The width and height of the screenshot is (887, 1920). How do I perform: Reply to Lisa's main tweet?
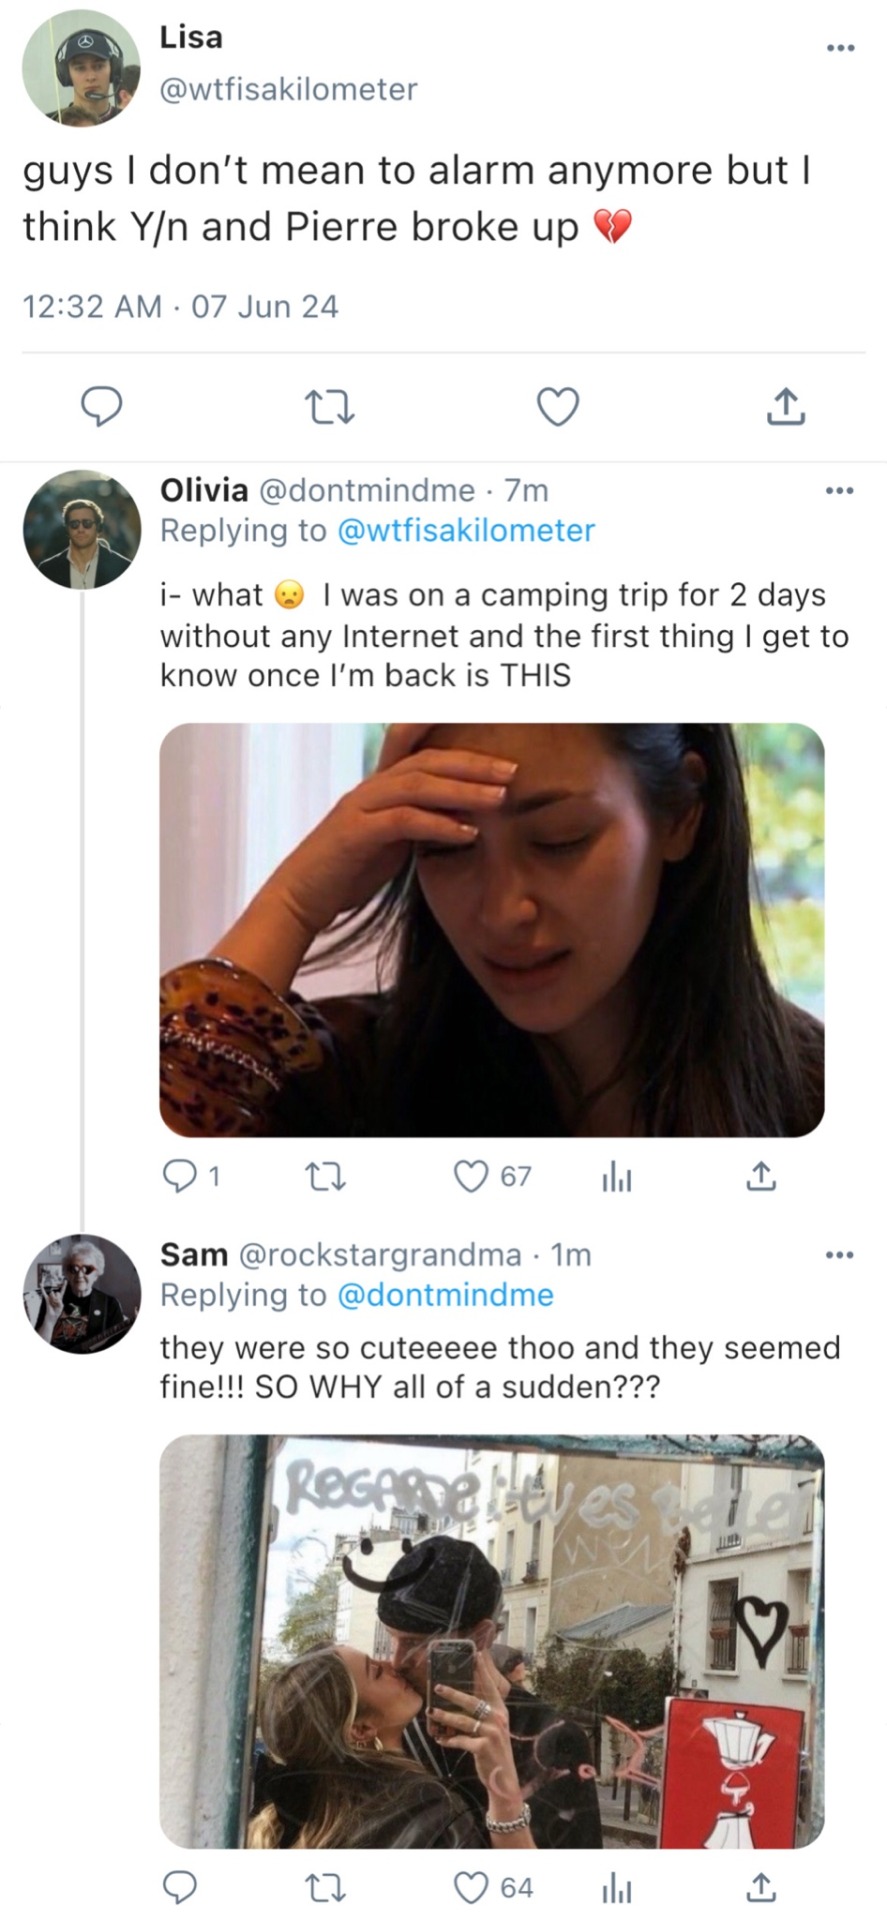tap(102, 407)
